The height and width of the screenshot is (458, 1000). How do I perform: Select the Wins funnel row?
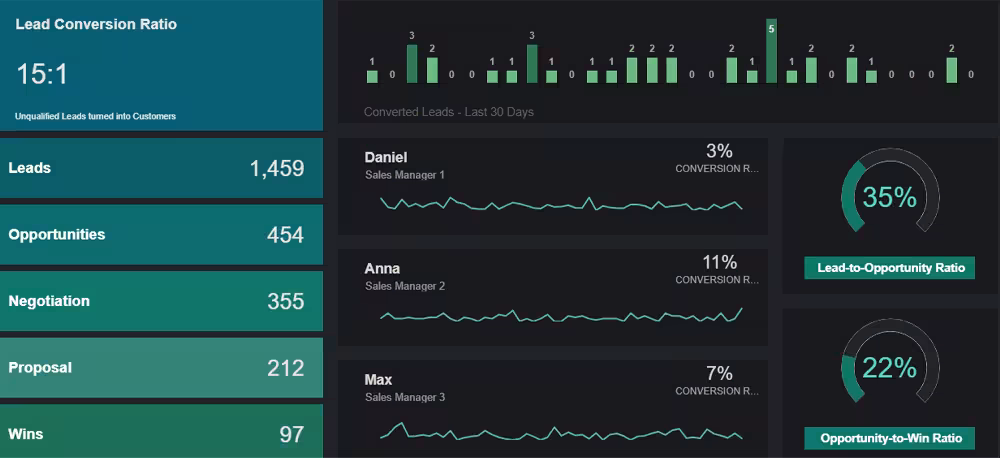point(161,434)
